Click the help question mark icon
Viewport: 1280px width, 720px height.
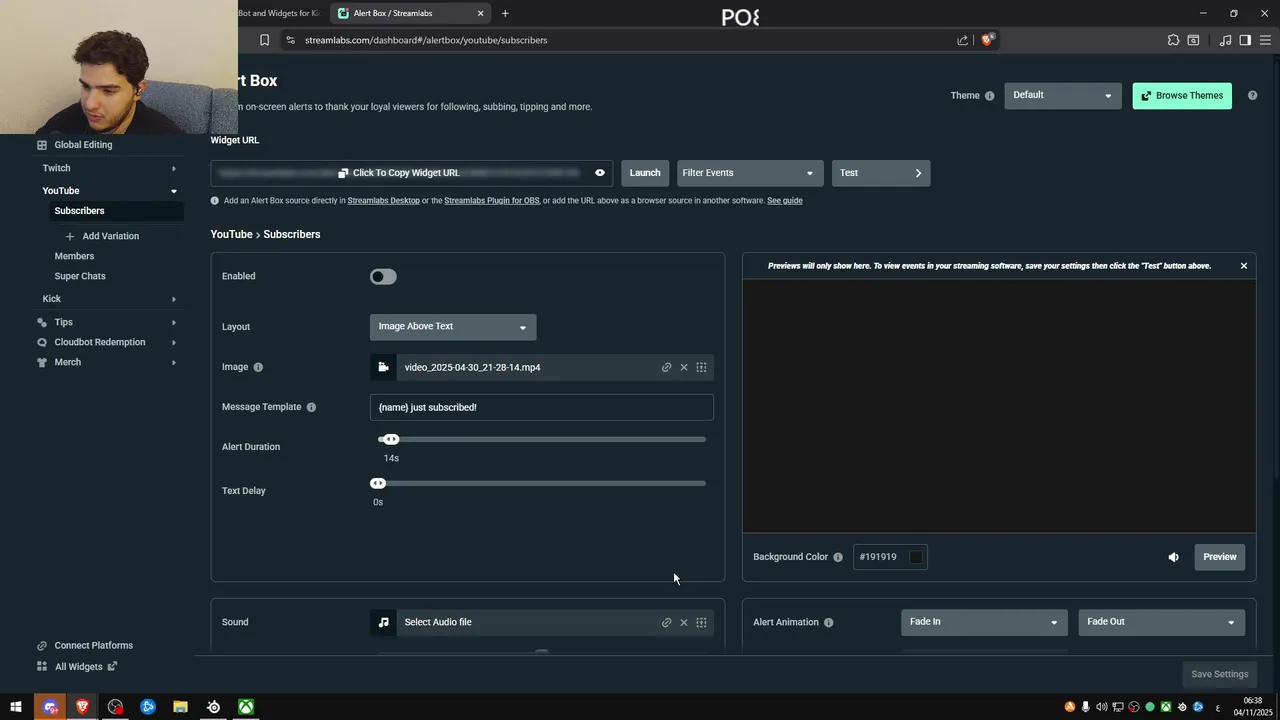coord(1252,96)
